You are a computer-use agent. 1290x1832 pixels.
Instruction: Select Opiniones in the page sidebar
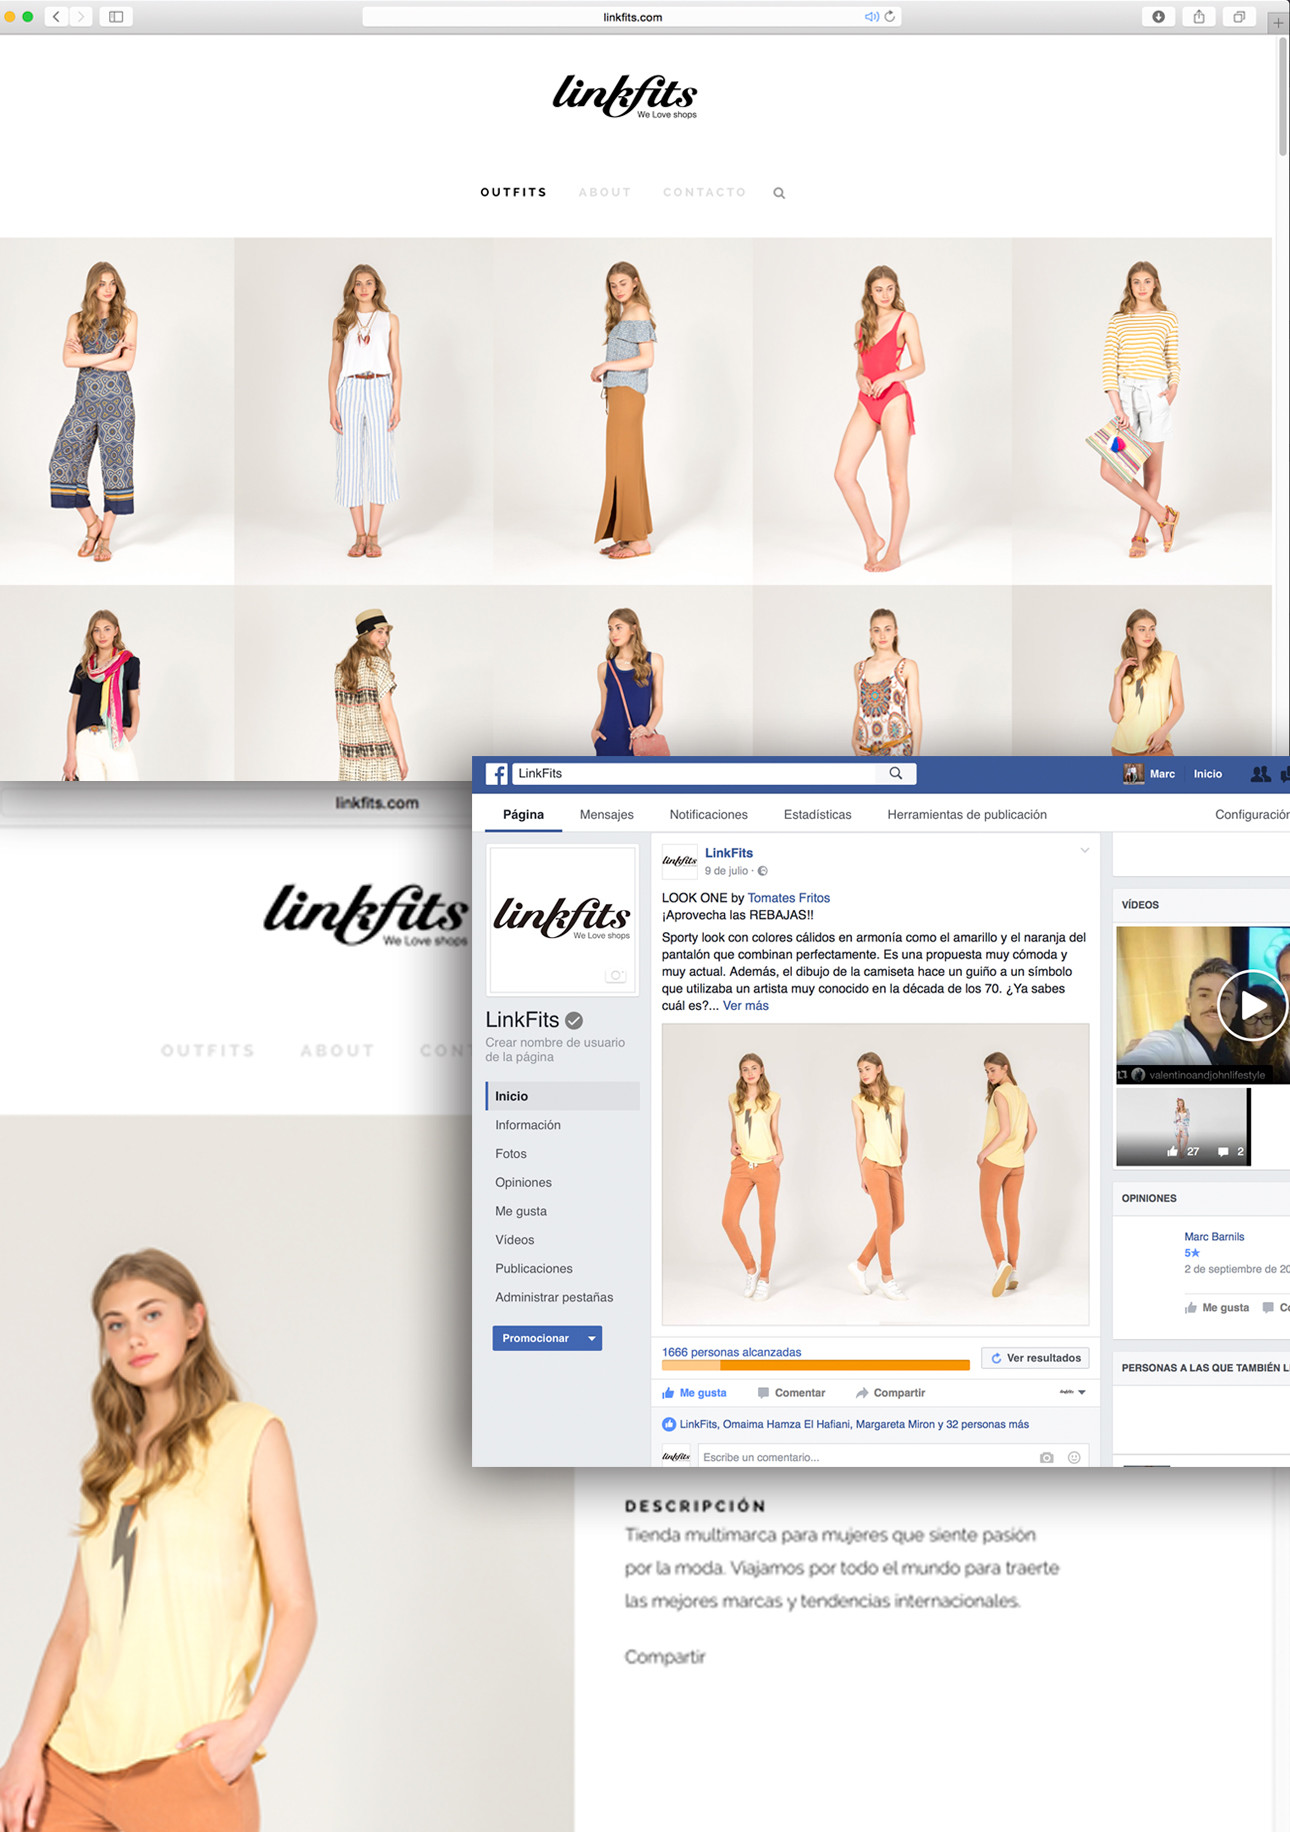tap(523, 1182)
